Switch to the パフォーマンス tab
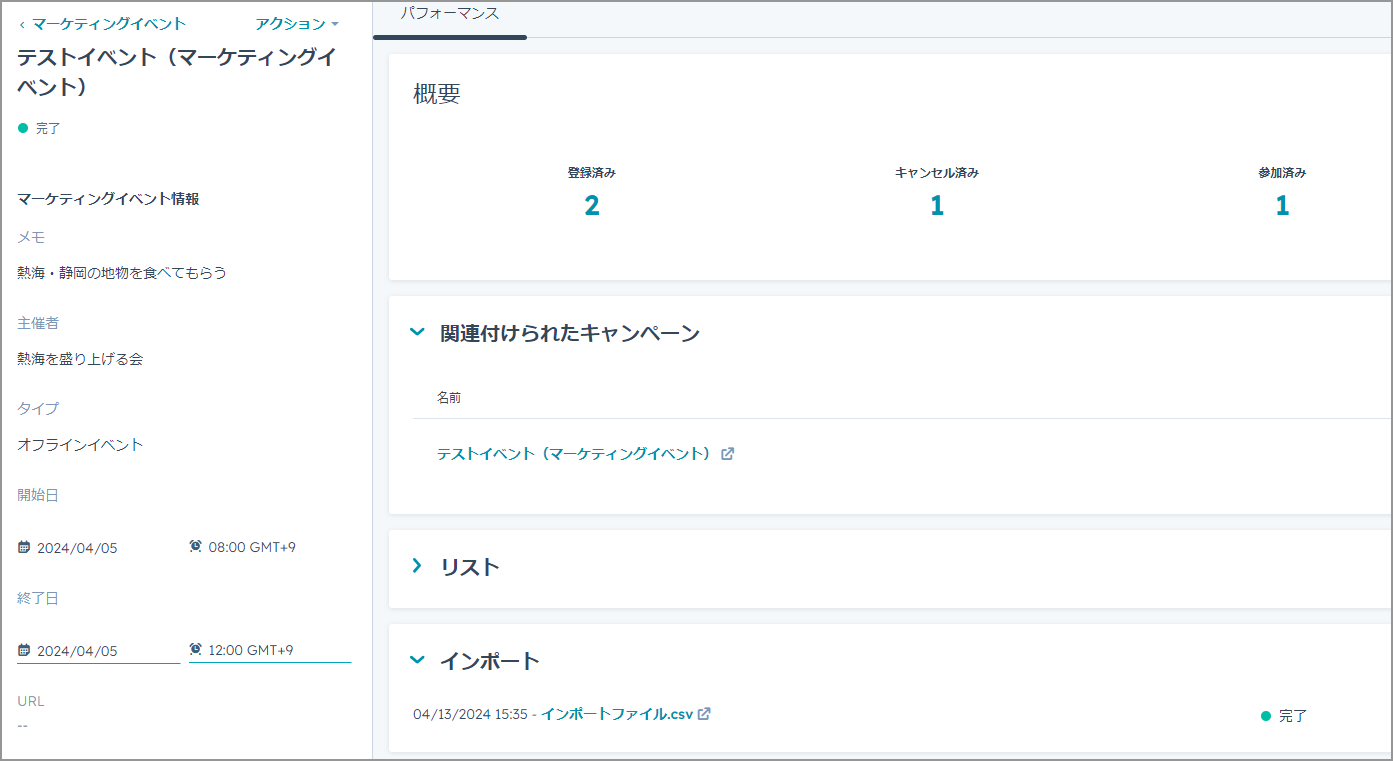Viewport: 1393px width, 761px height. (x=449, y=15)
